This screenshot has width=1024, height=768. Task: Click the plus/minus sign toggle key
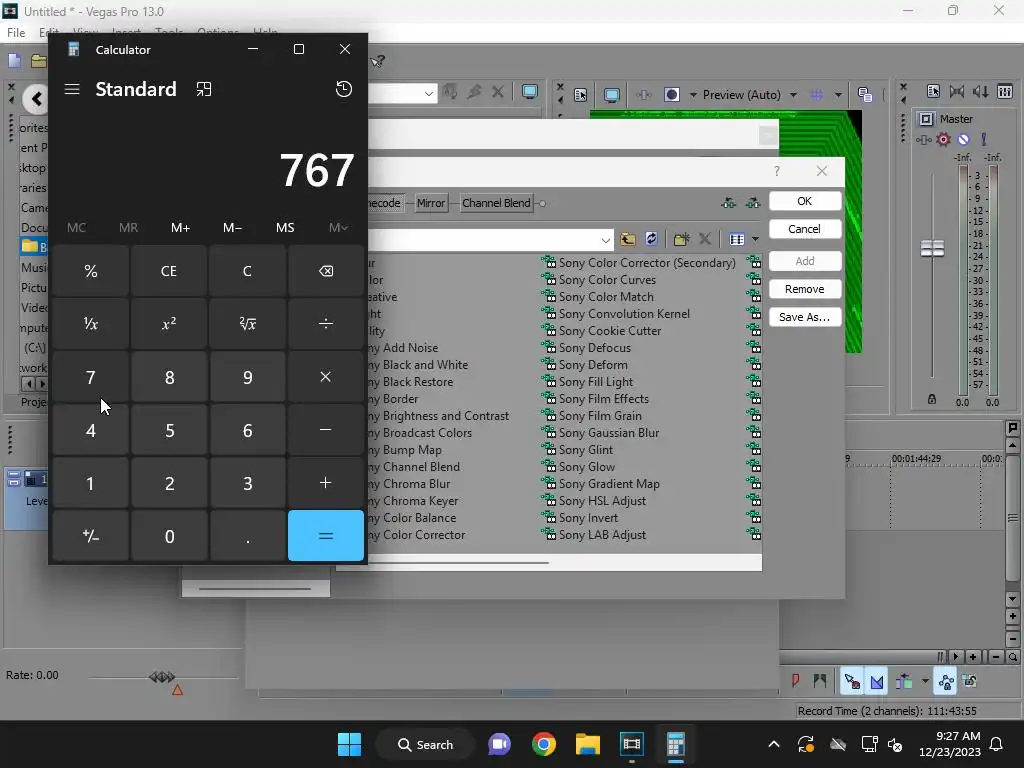91,536
